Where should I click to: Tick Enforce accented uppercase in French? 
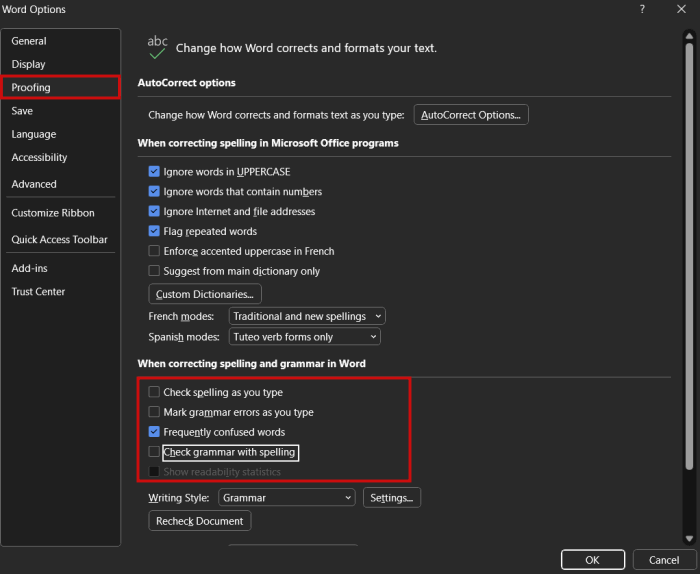[154, 252]
